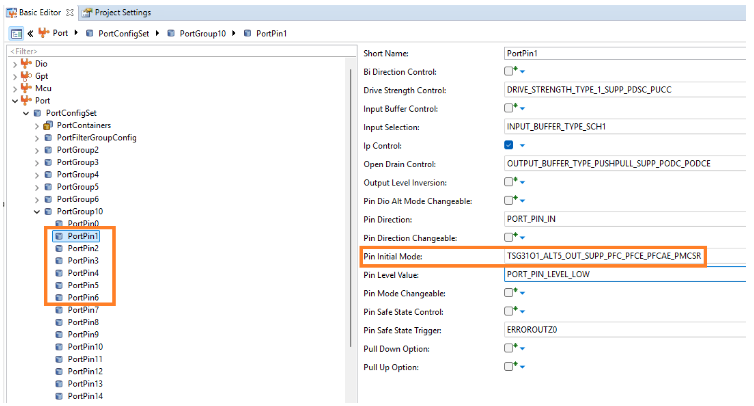This screenshot has height=406, width=754.
Task: Enable the Pull Up Option checkbox
Action: coord(509,367)
